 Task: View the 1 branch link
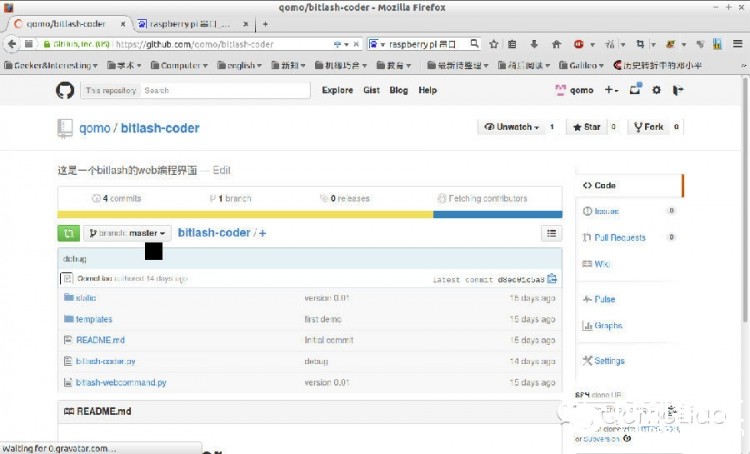pos(231,198)
